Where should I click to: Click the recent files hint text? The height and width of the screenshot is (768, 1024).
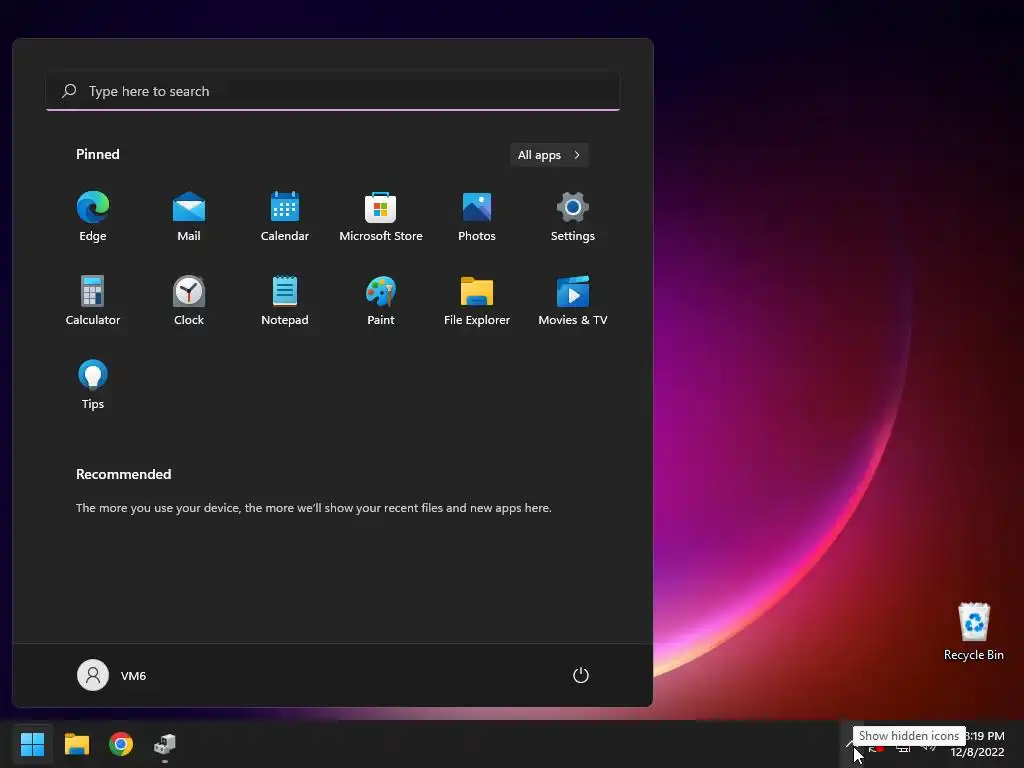[x=313, y=508]
